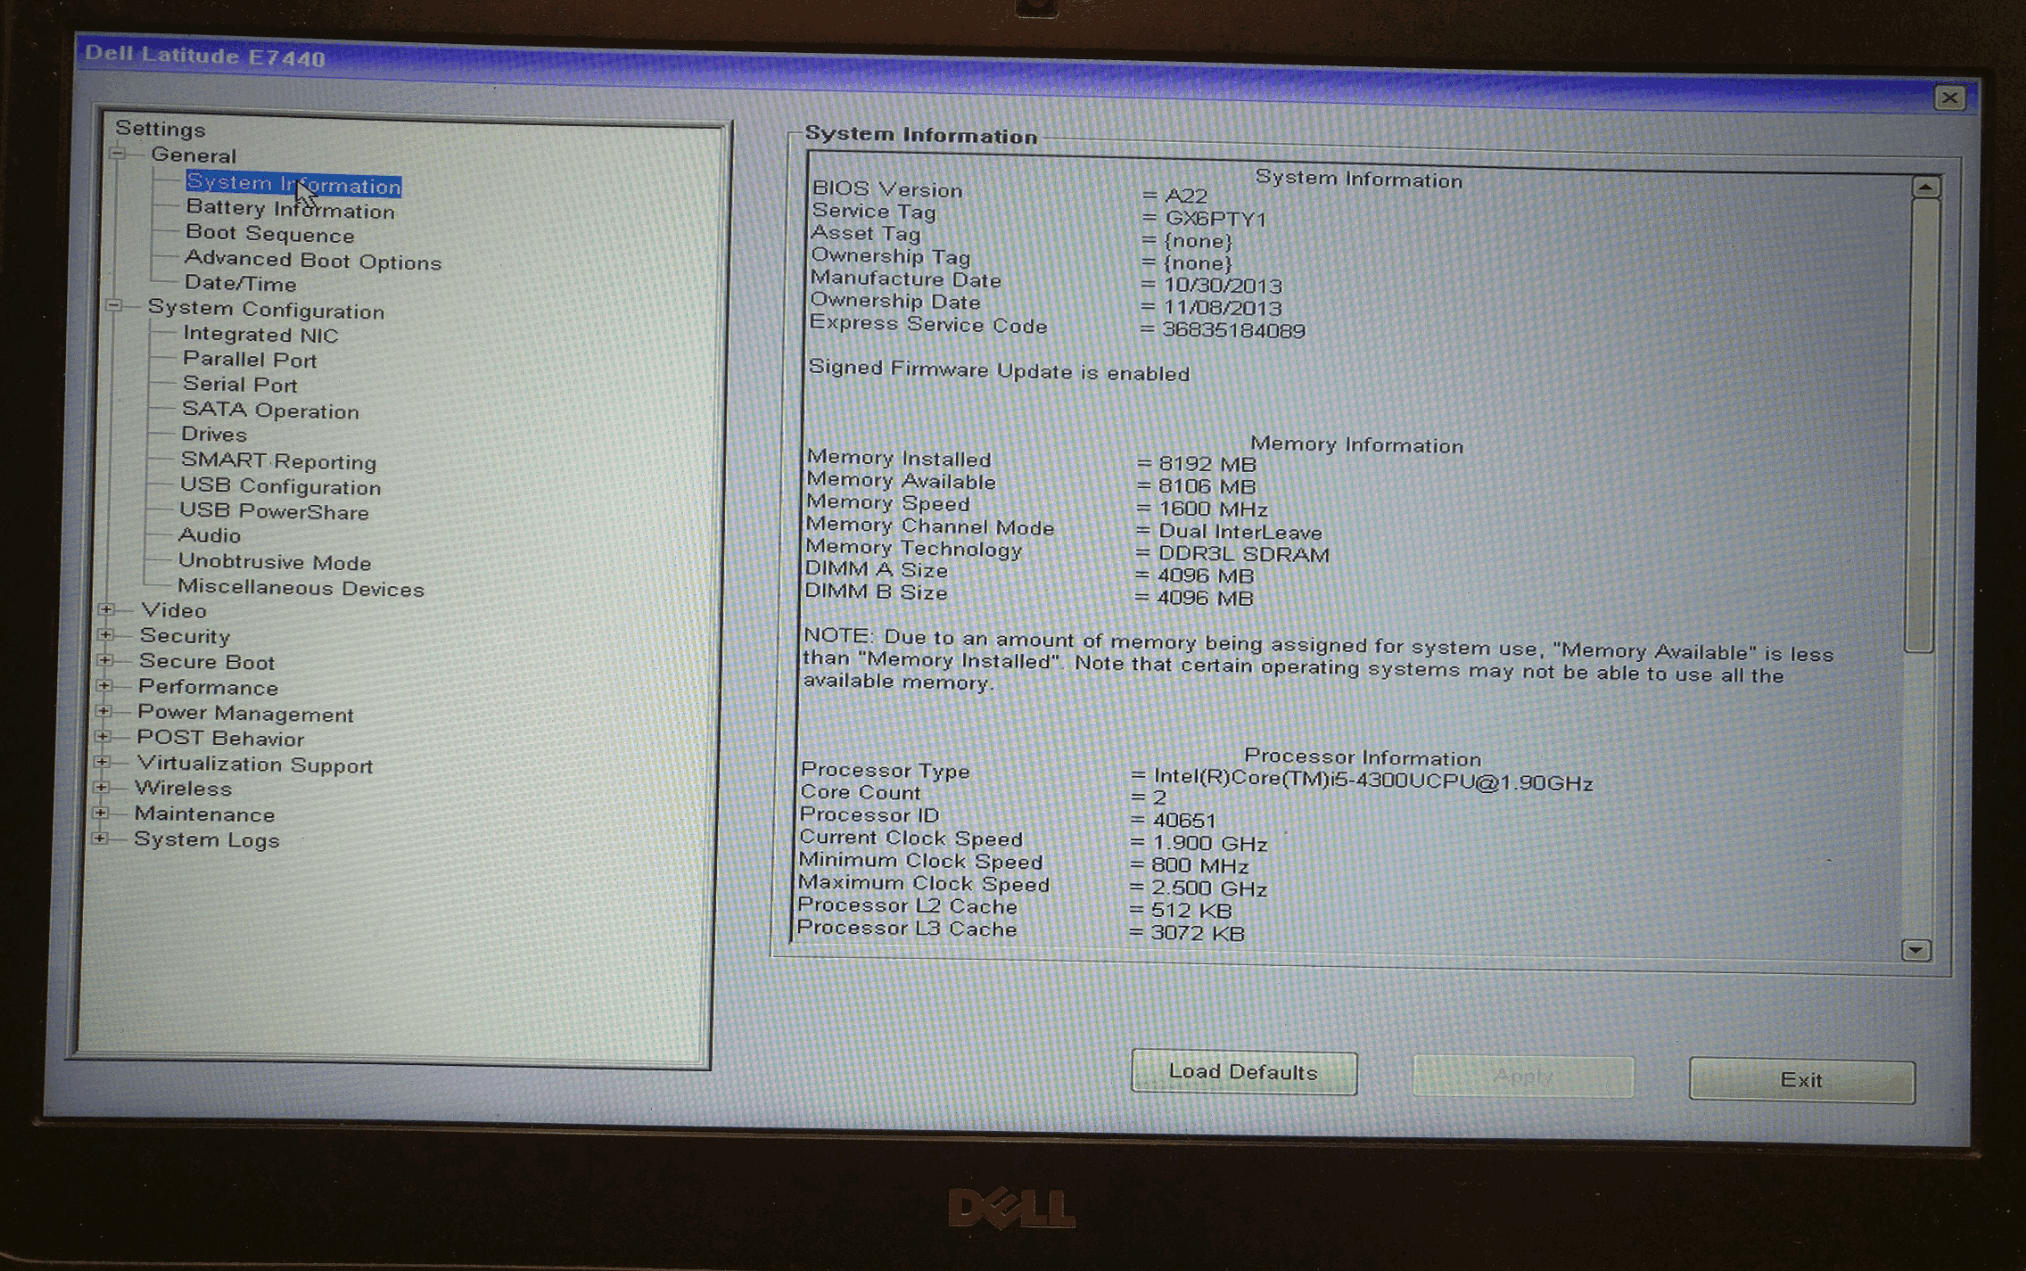This screenshot has height=1271, width=2026.
Task: Select the System Logs label
Action: coord(207,840)
